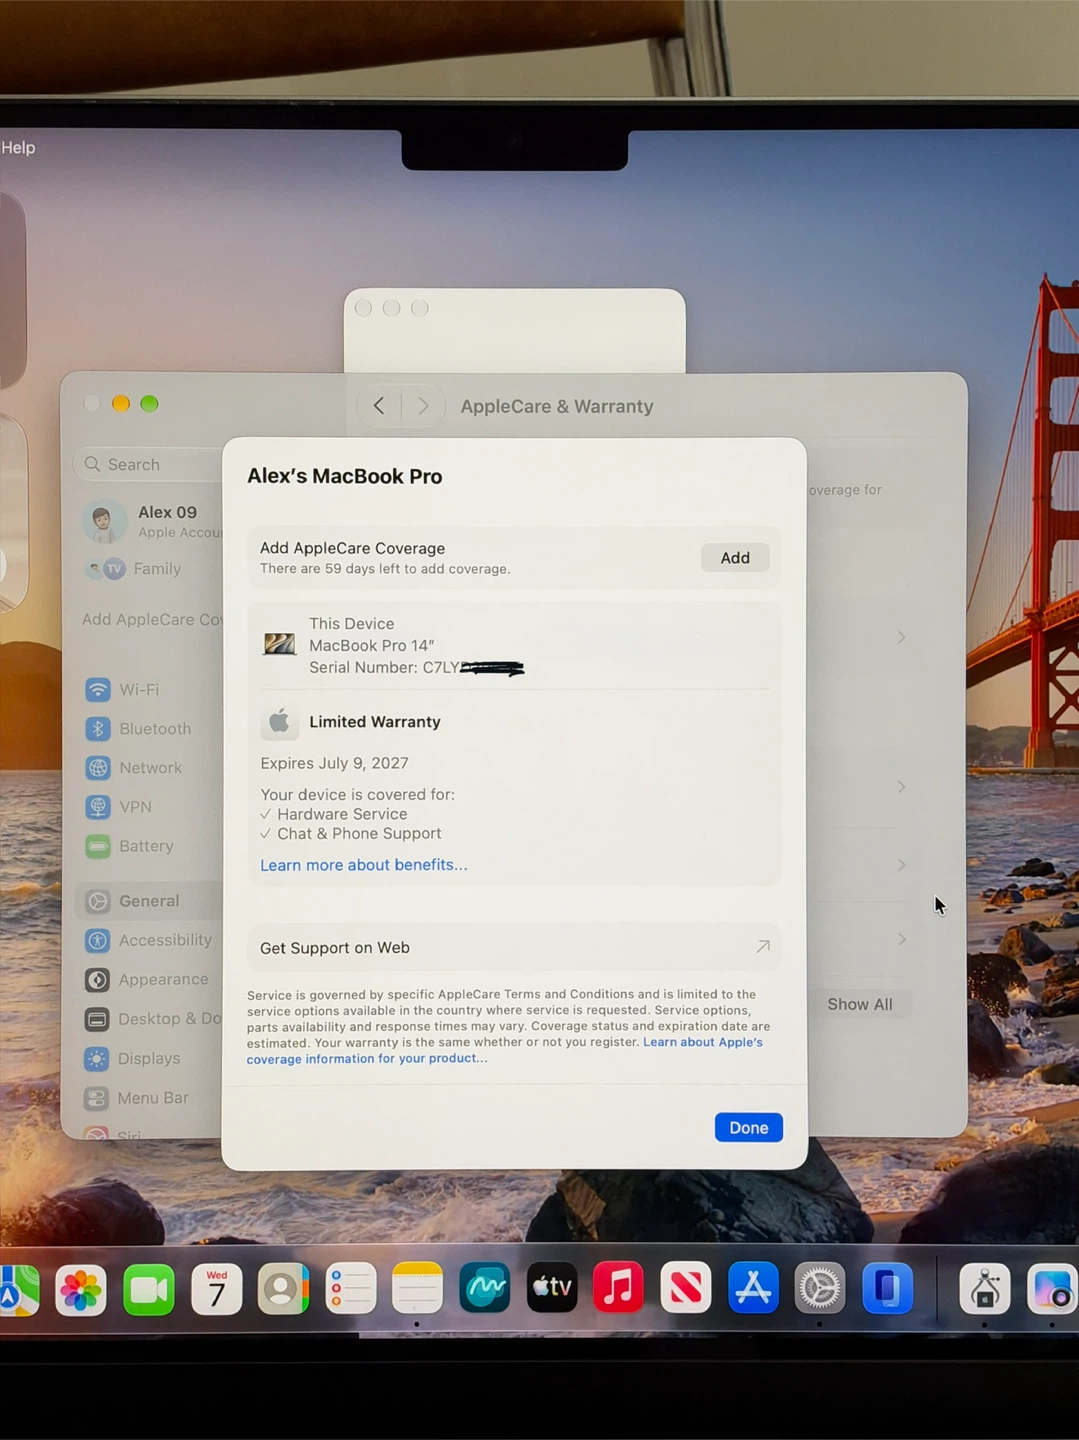Viewport: 1079px width, 1440px height.
Task: Open the Appearance icon in the sidebar
Action: point(97,980)
